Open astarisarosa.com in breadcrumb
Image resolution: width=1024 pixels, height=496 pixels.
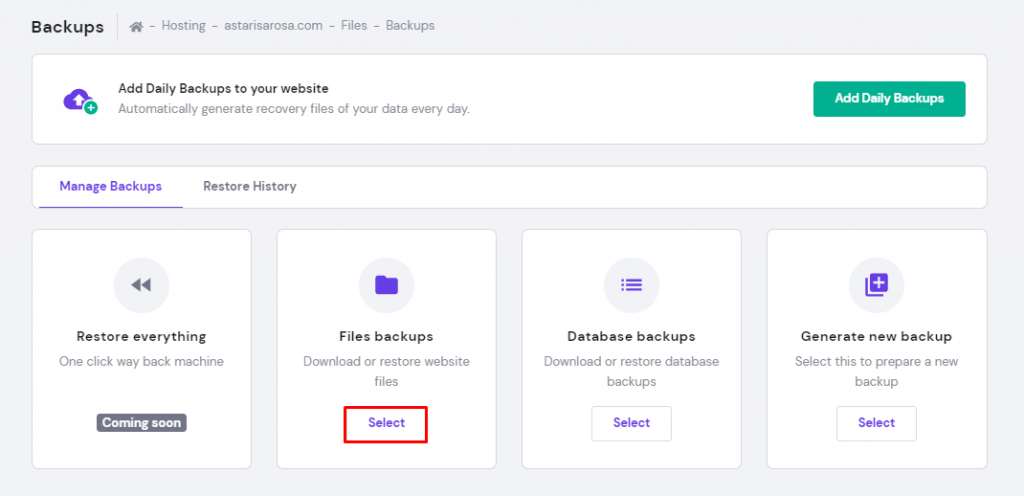[x=273, y=25]
